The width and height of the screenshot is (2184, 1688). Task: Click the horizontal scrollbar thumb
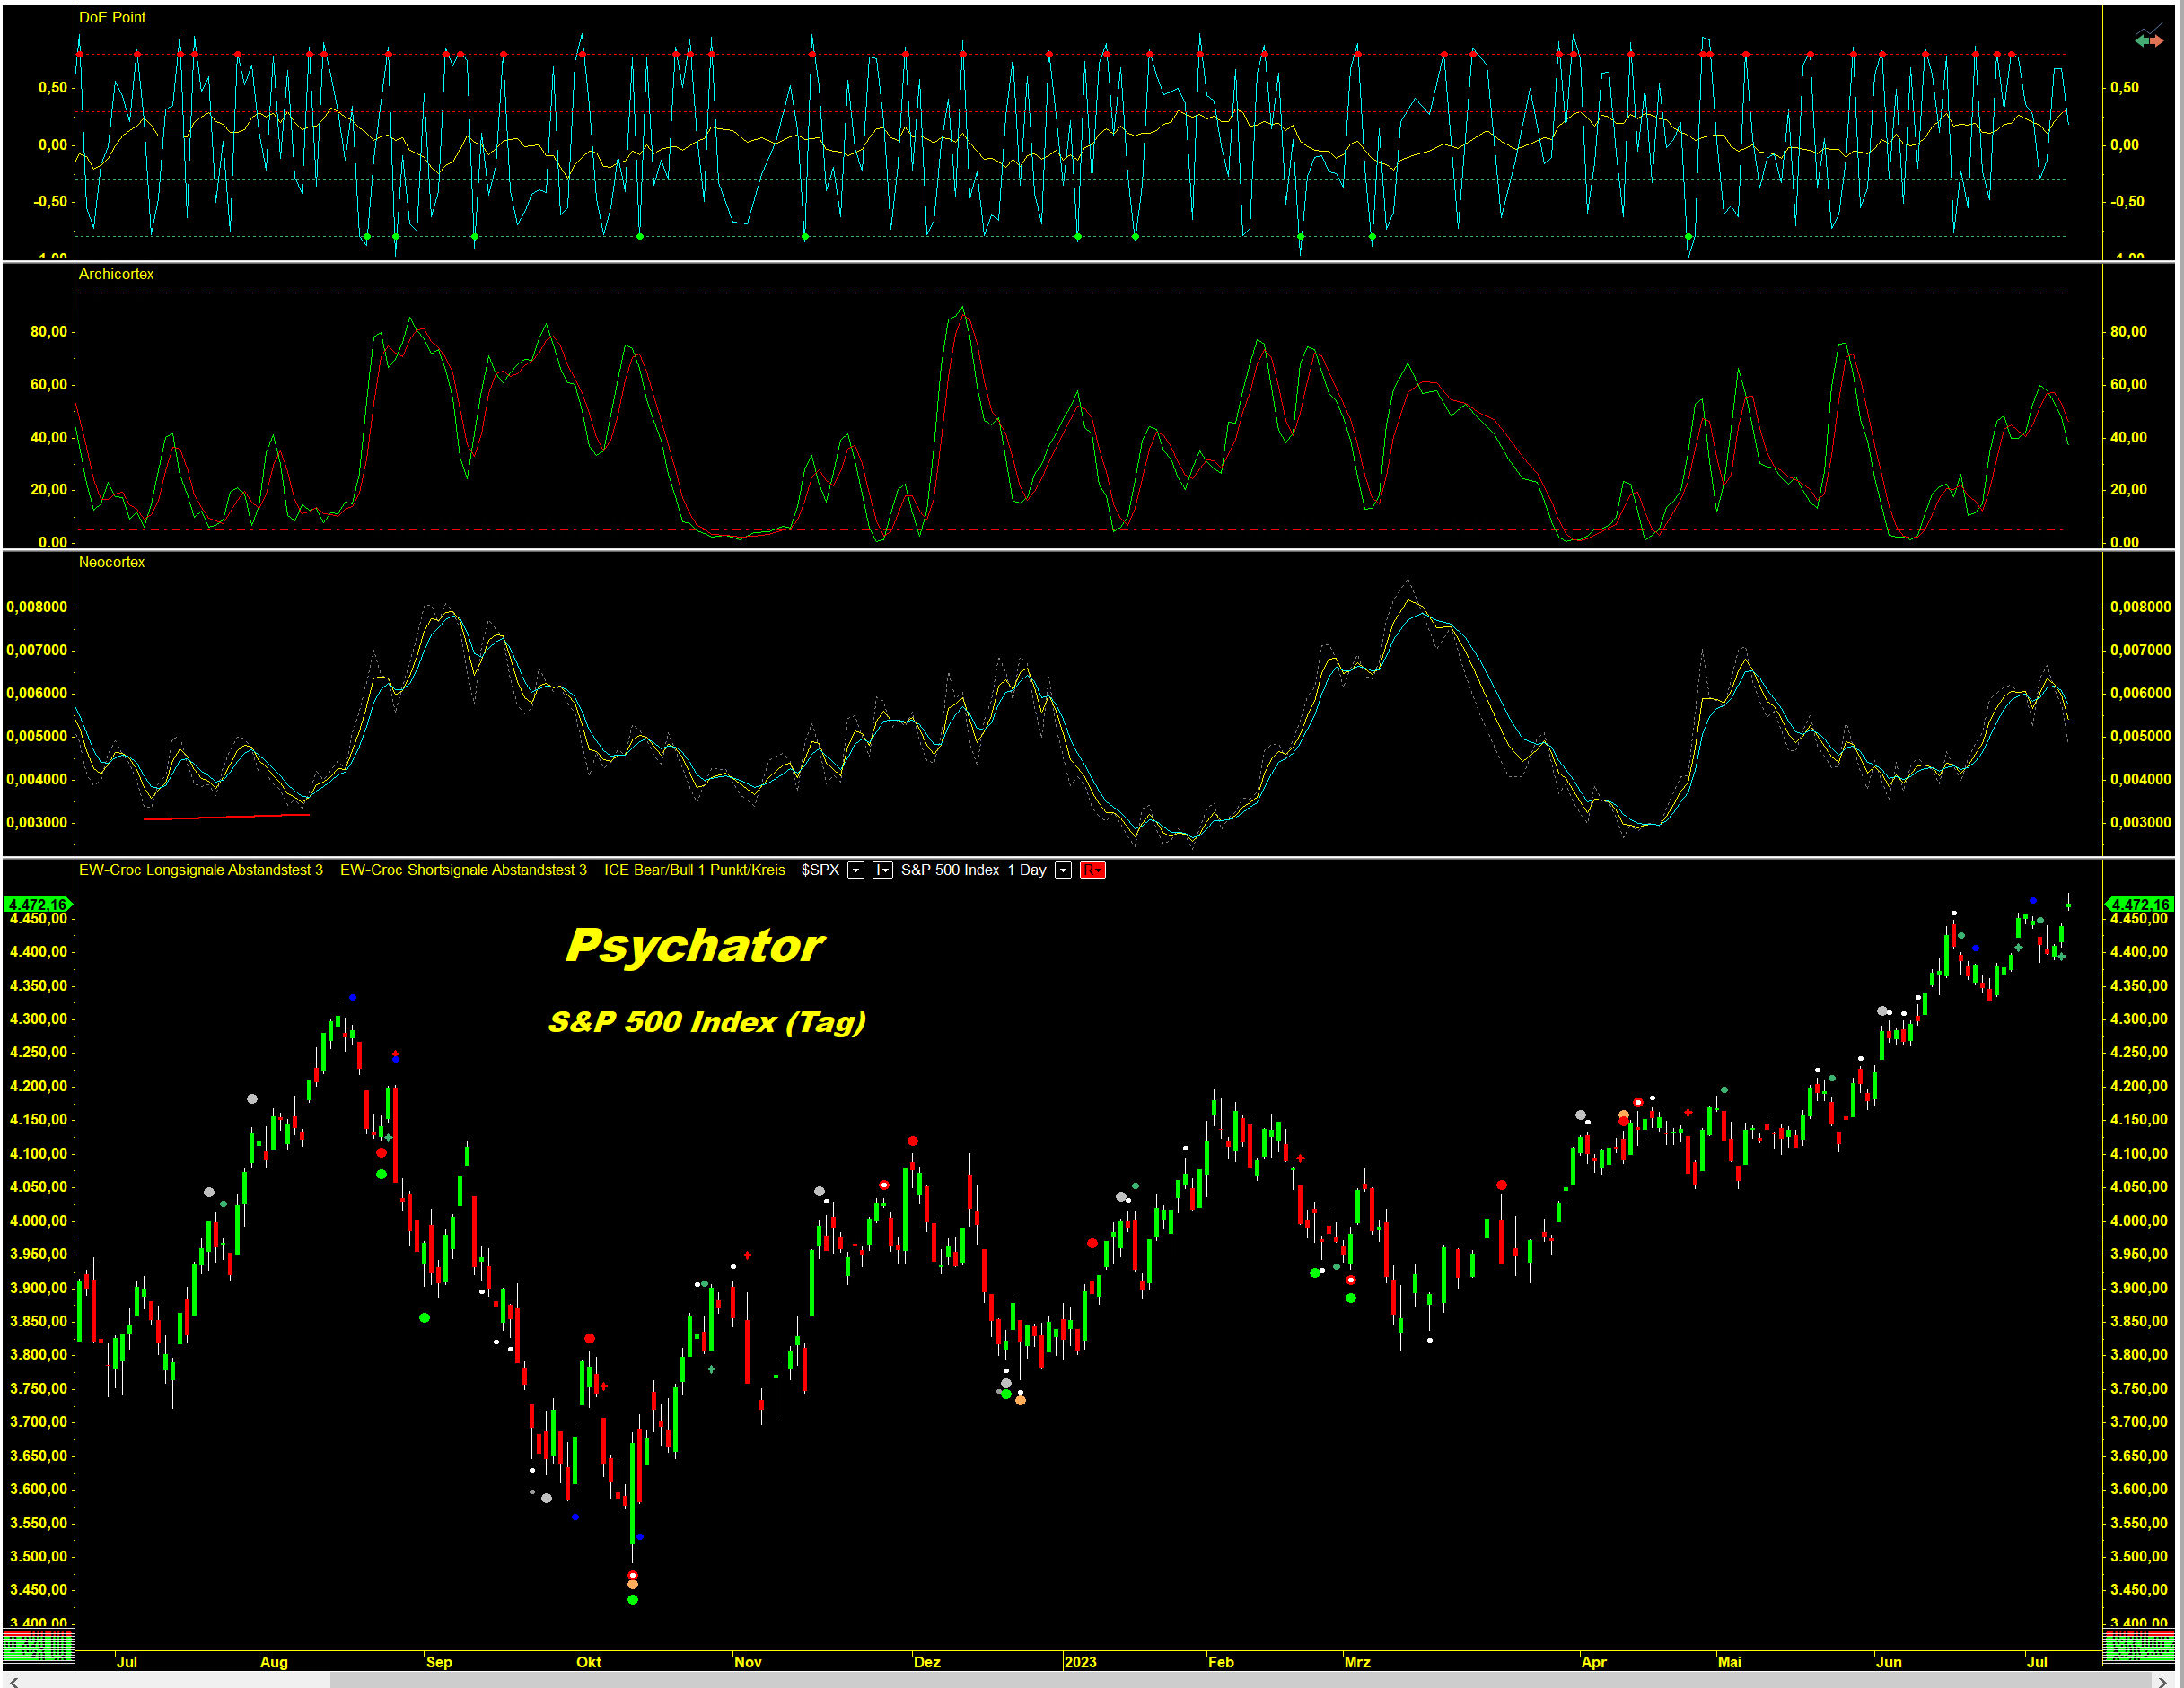pos(1240,1681)
